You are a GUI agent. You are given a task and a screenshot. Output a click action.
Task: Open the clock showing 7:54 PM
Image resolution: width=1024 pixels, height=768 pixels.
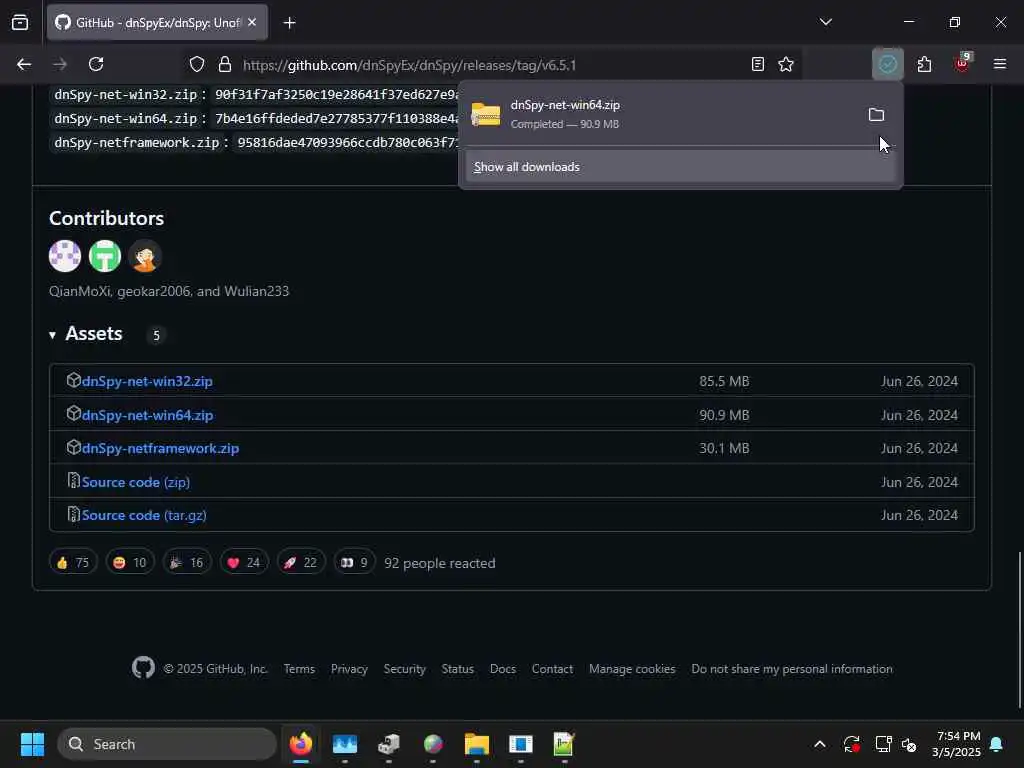tap(957, 744)
